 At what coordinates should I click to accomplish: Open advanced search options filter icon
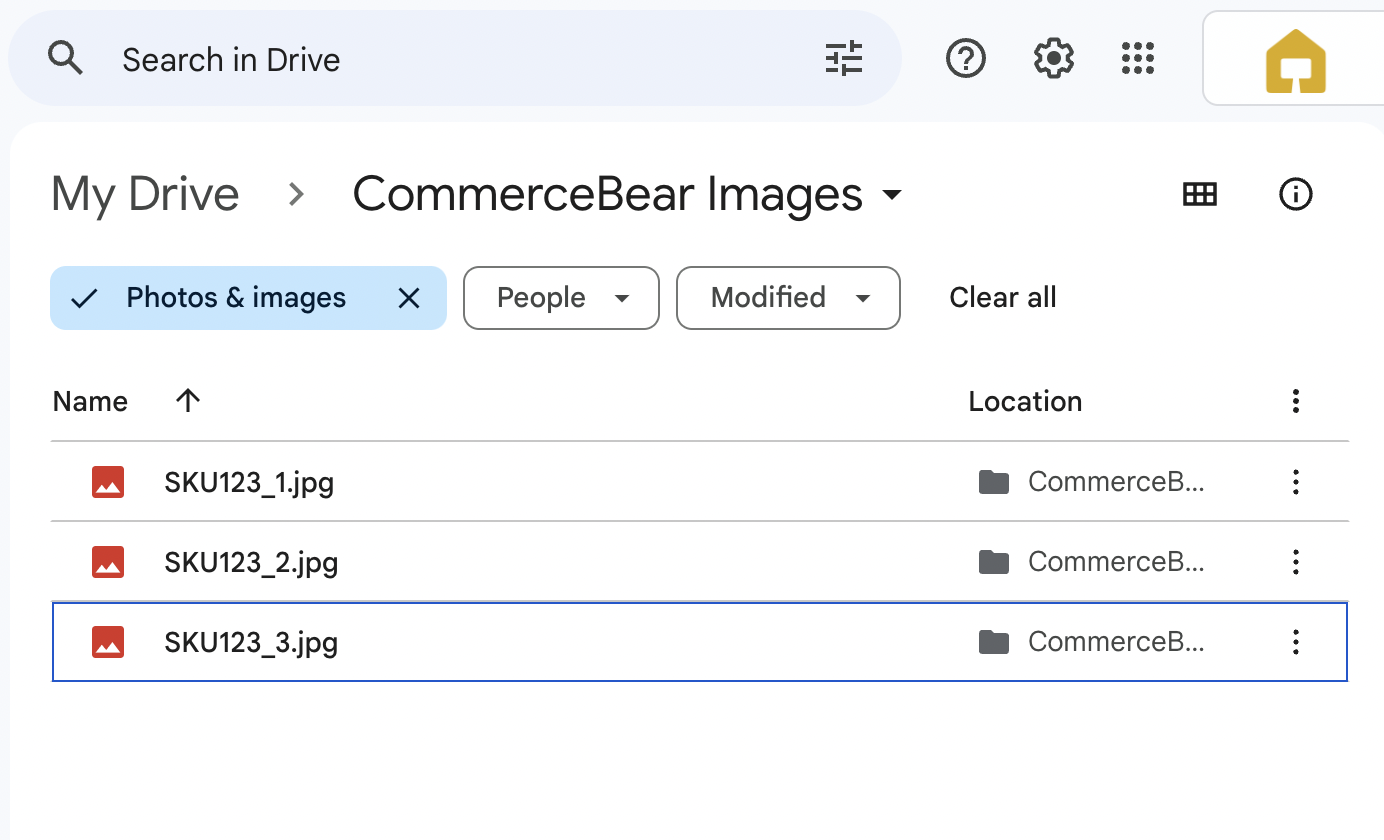point(843,59)
